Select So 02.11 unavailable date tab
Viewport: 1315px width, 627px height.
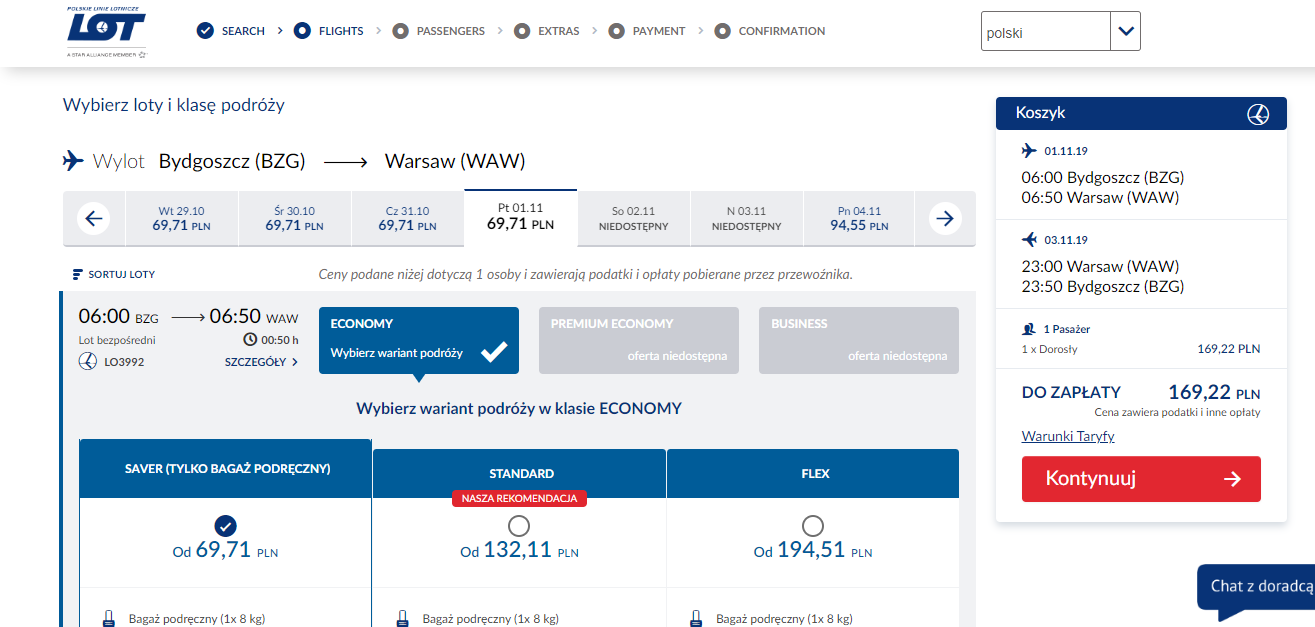tap(633, 218)
